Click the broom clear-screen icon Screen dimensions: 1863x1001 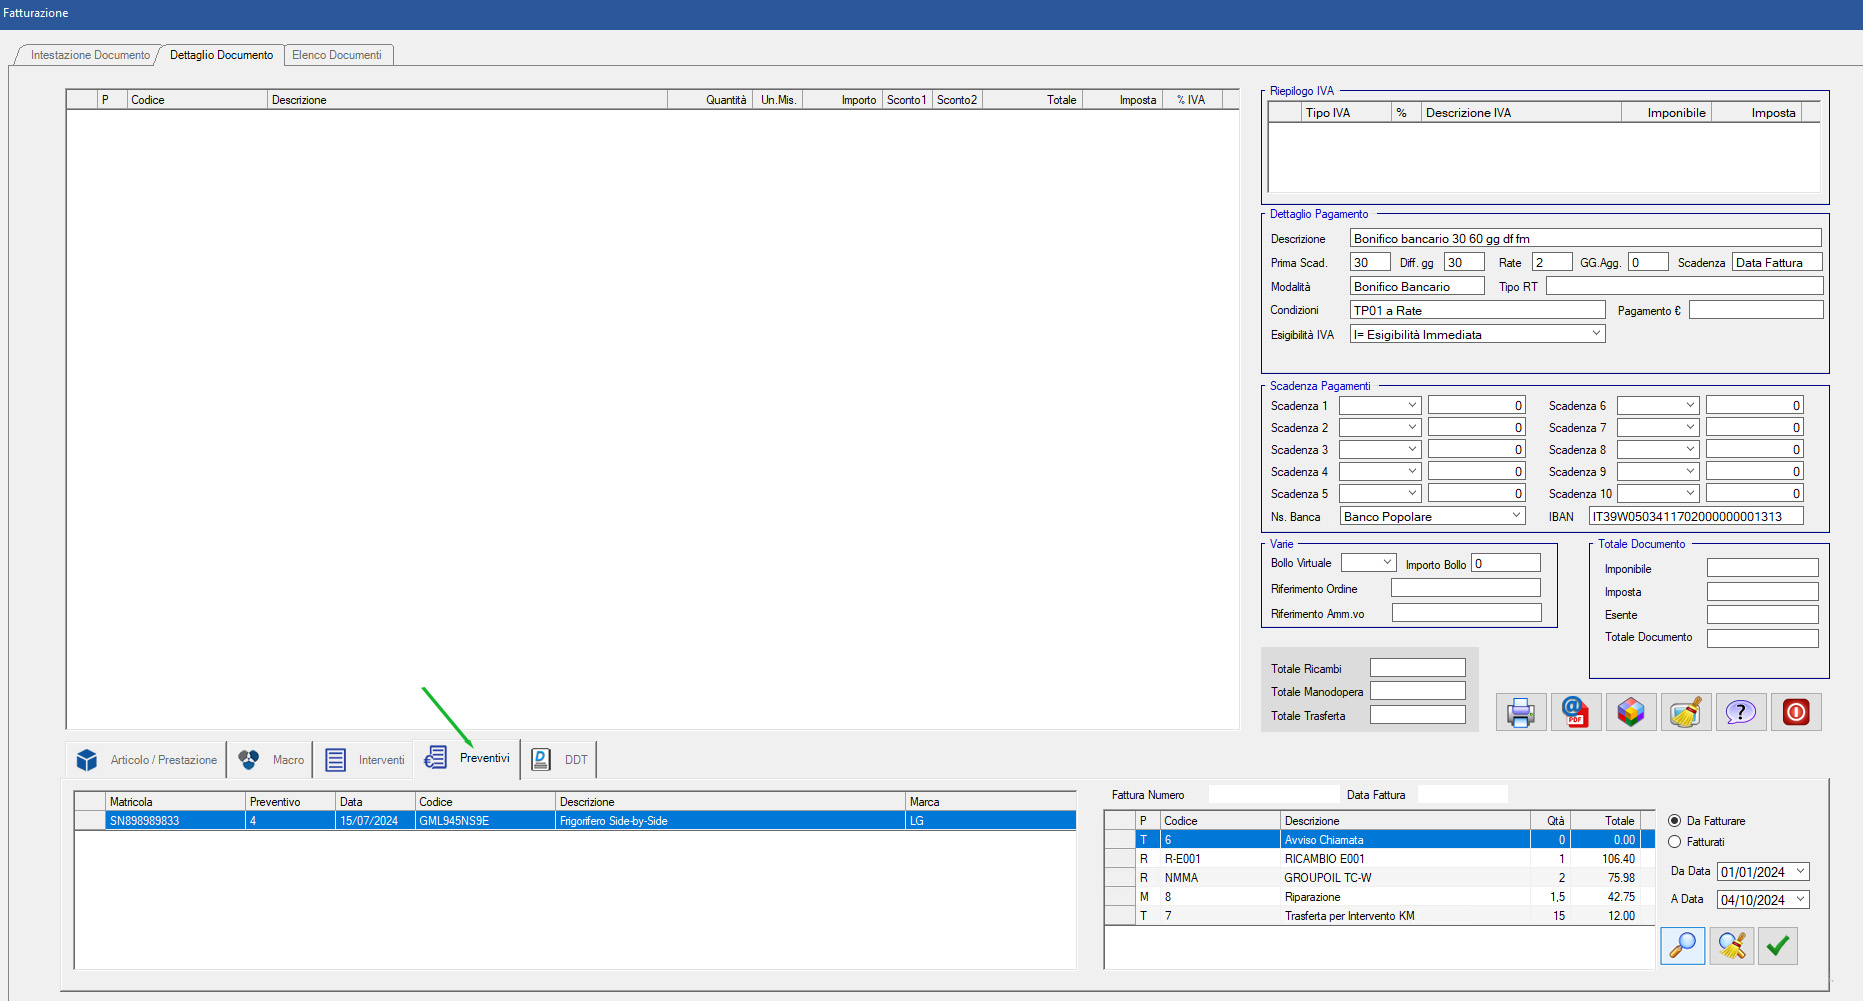pos(1685,712)
